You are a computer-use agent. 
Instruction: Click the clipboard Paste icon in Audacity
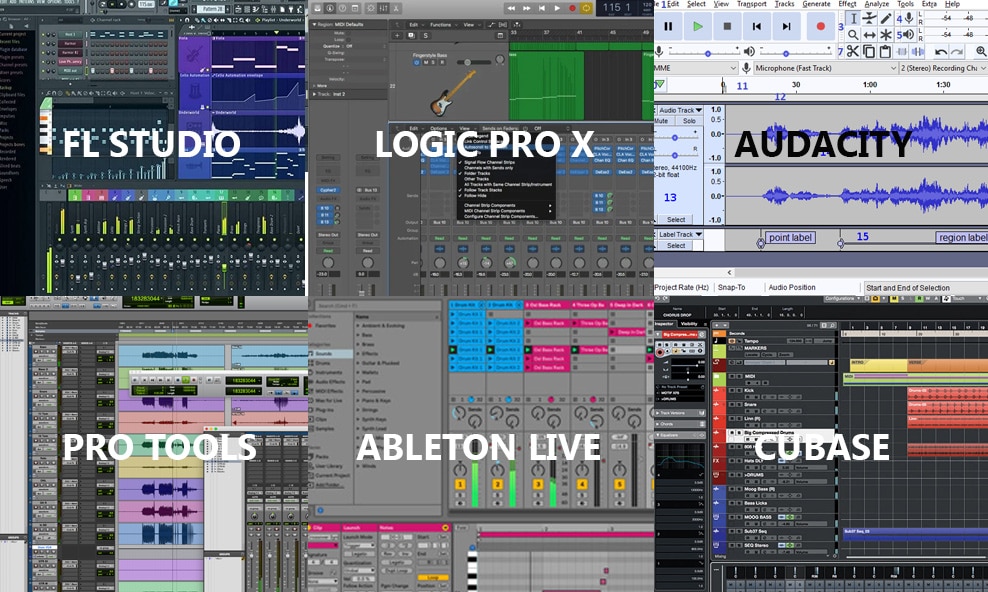pyautogui.click(x=885, y=52)
